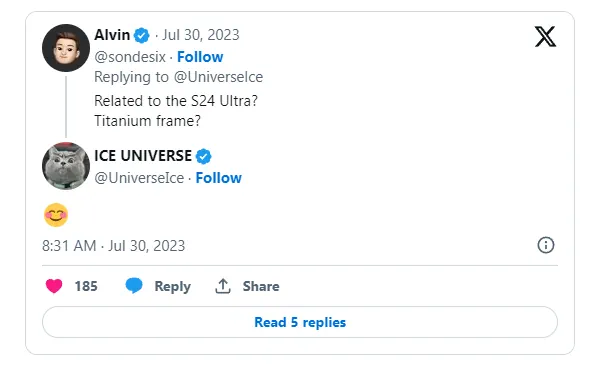Open the tweet info circle icon

click(x=545, y=246)
